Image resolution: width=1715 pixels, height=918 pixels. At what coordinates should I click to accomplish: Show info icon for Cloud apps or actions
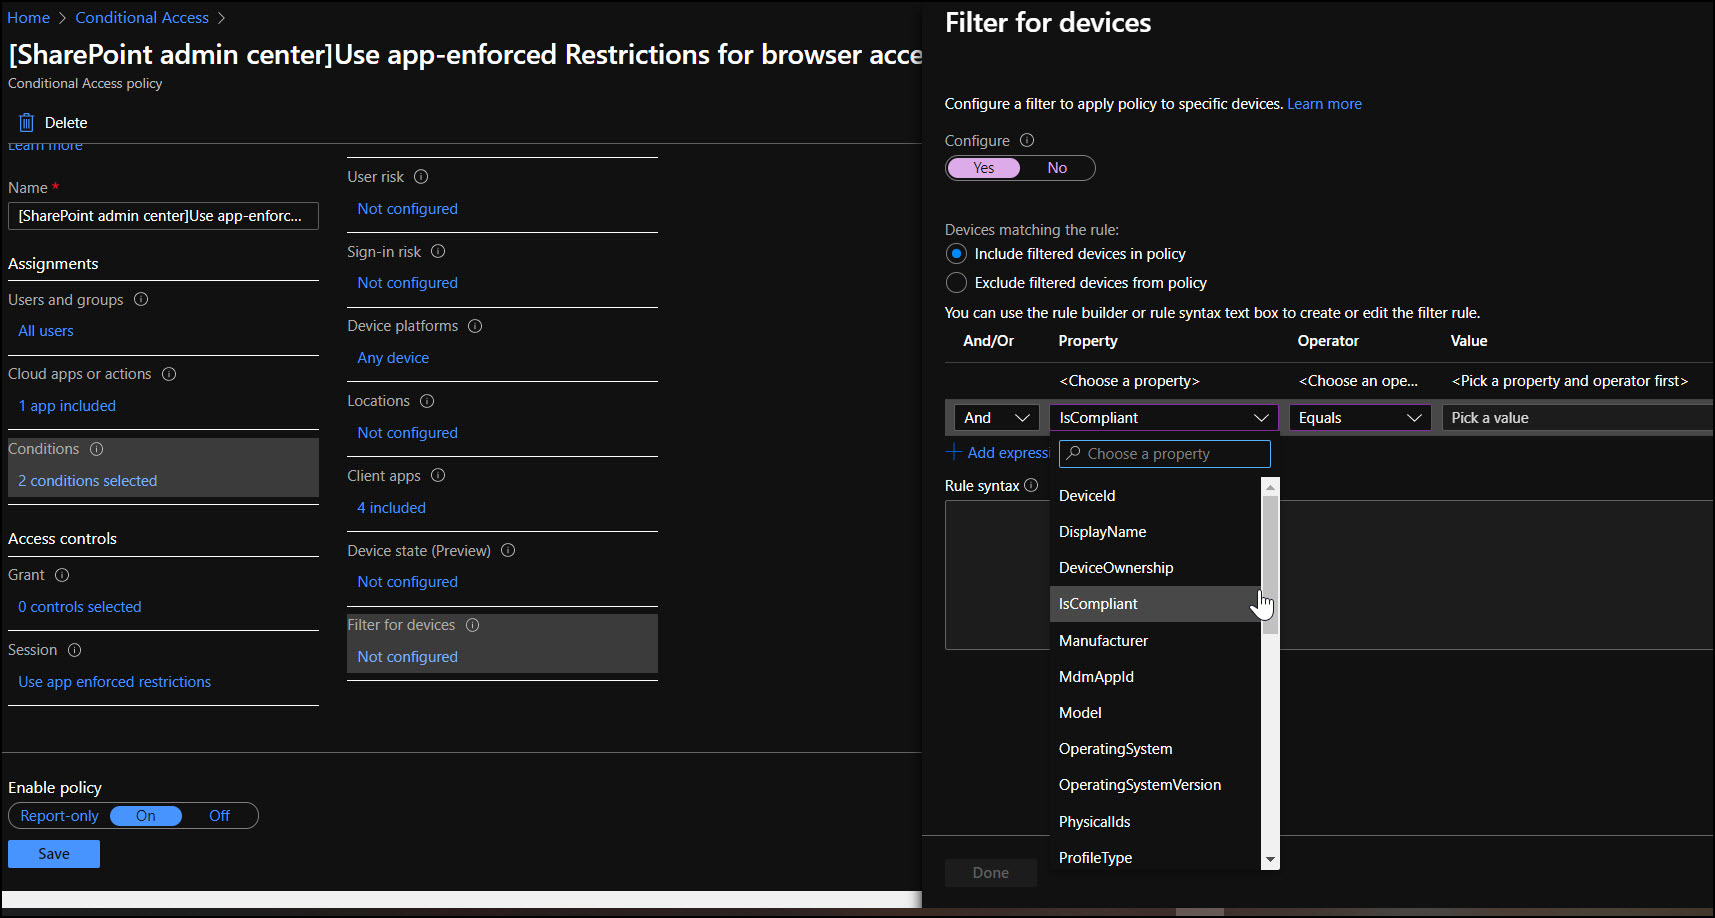coord(169,374)
